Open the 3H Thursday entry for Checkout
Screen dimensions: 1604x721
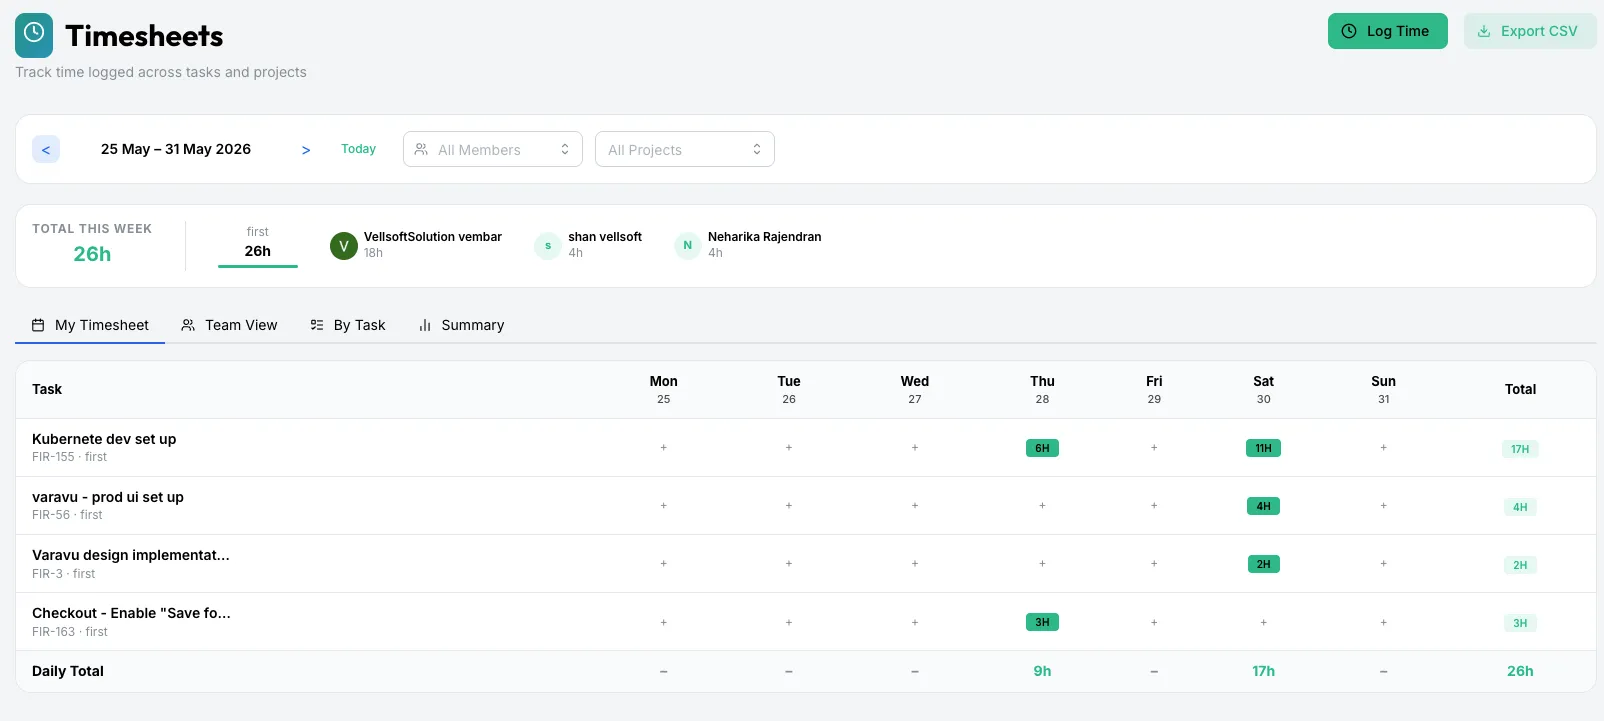click(1042, 622)
